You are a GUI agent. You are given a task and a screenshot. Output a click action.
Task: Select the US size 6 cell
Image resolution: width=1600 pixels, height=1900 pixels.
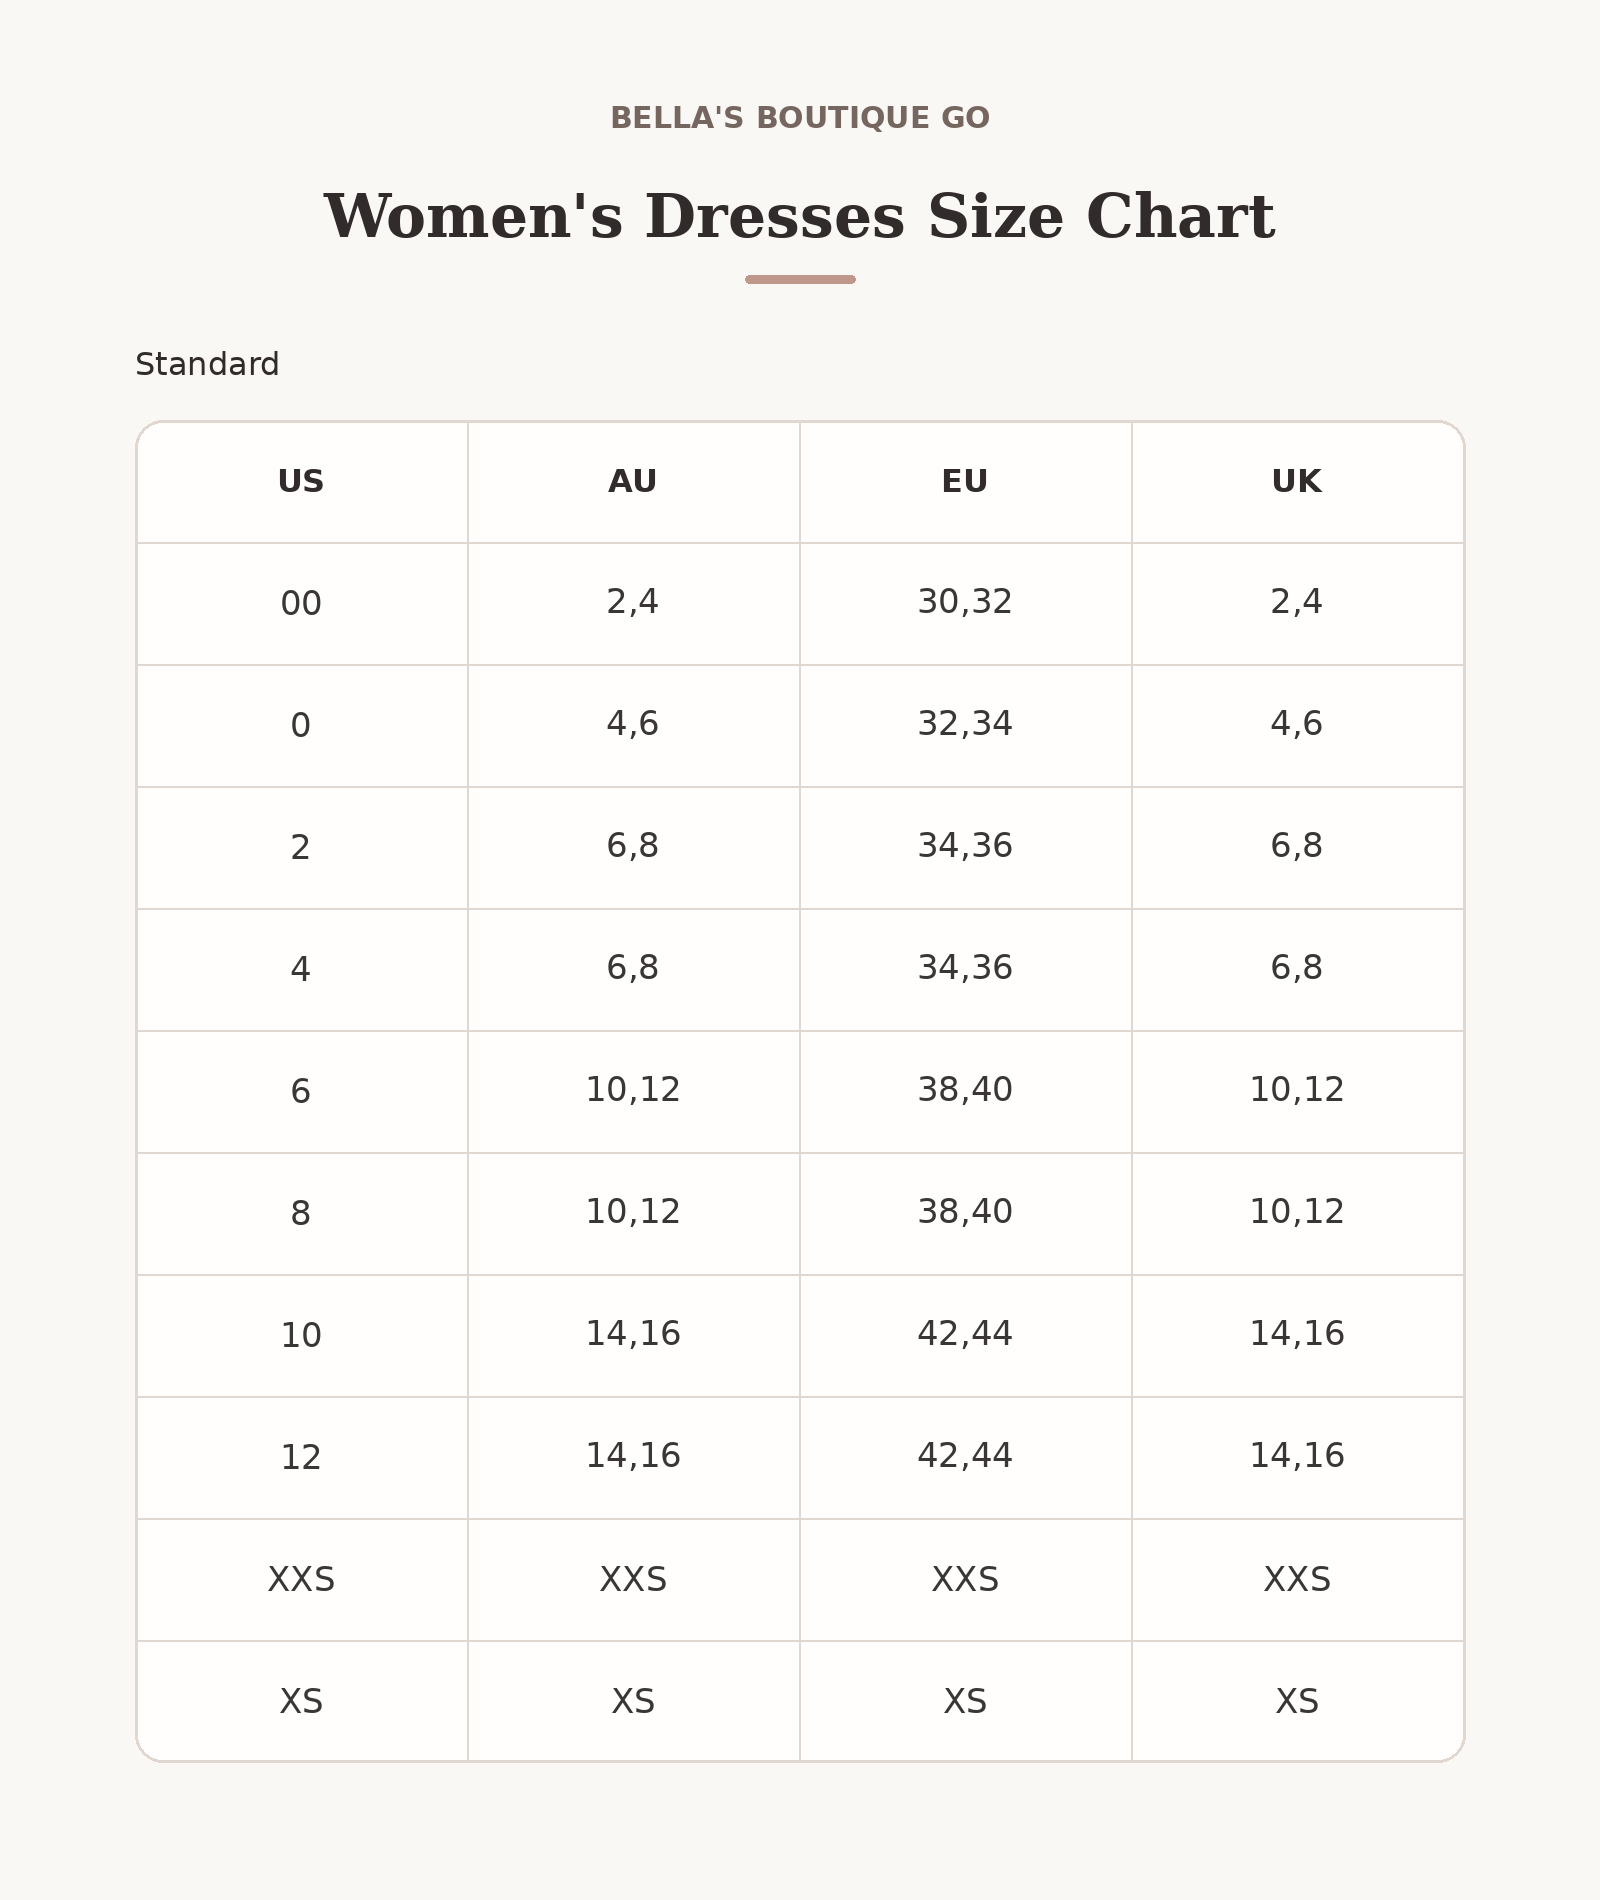pyautogui.click(x=301, y=1092)
